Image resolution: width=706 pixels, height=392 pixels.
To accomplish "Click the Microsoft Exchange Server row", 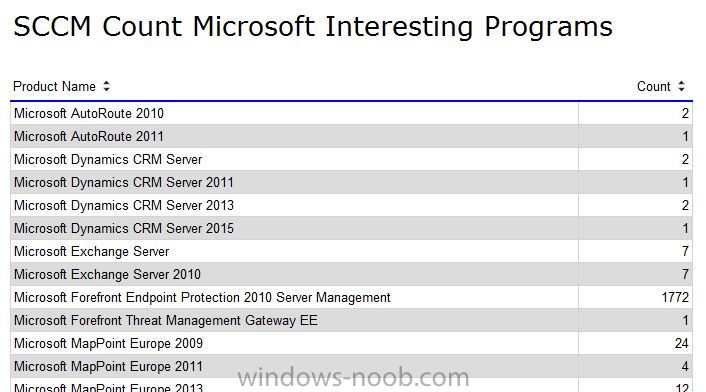I will coord(351,251).
